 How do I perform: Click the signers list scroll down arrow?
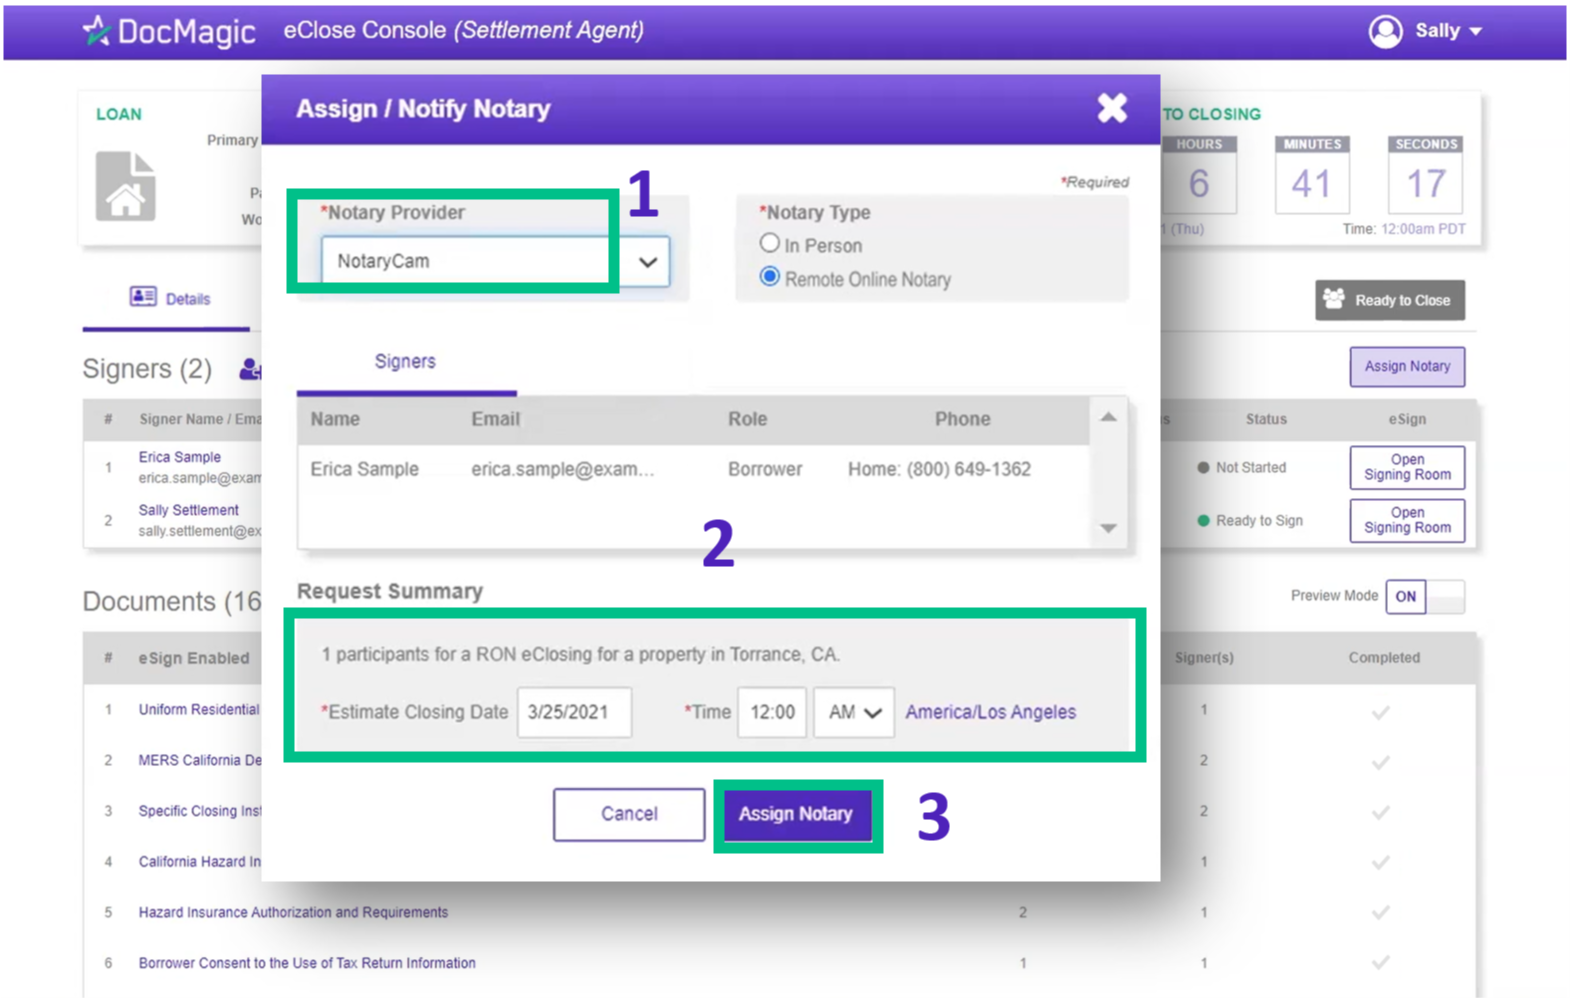pos(1108,528)
